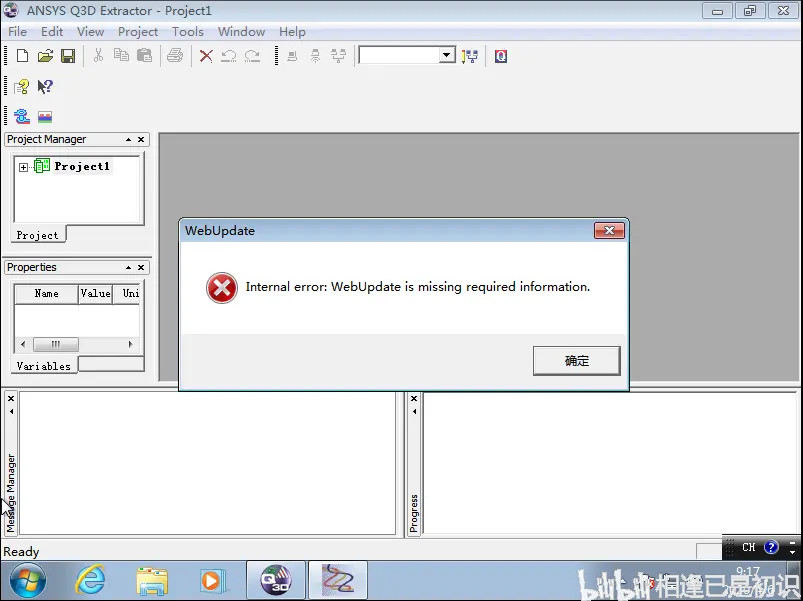Select the Paste clipboard icon
The image size is (803, 601).
tap(144, 55)
